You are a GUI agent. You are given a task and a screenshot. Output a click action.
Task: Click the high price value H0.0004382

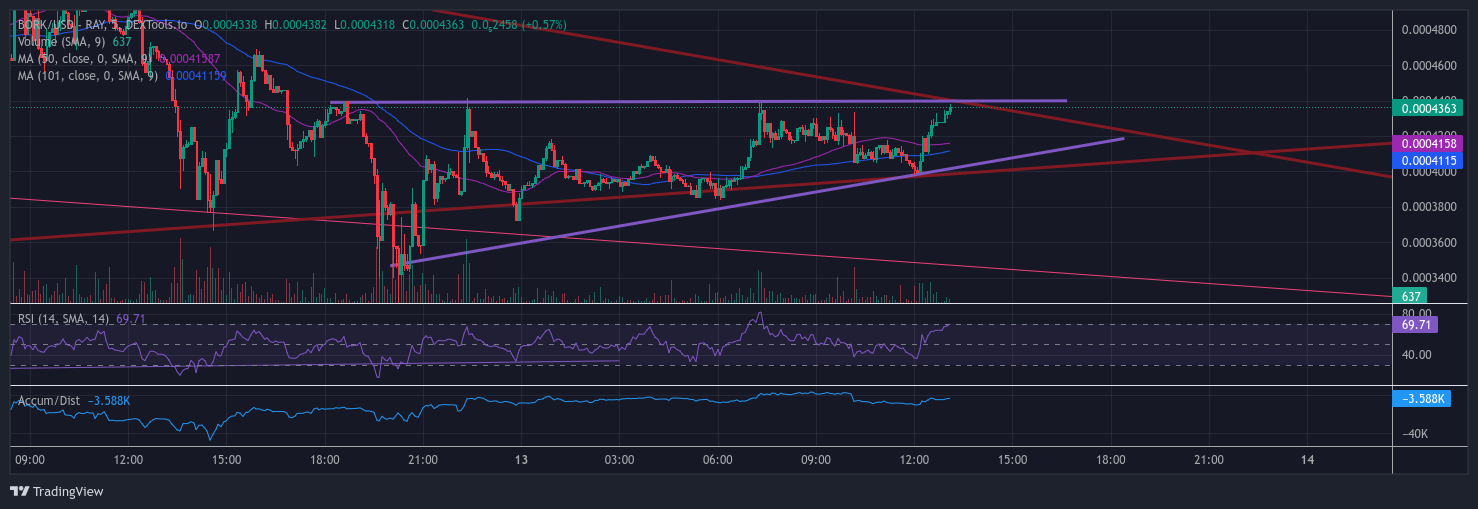(297, 23)
